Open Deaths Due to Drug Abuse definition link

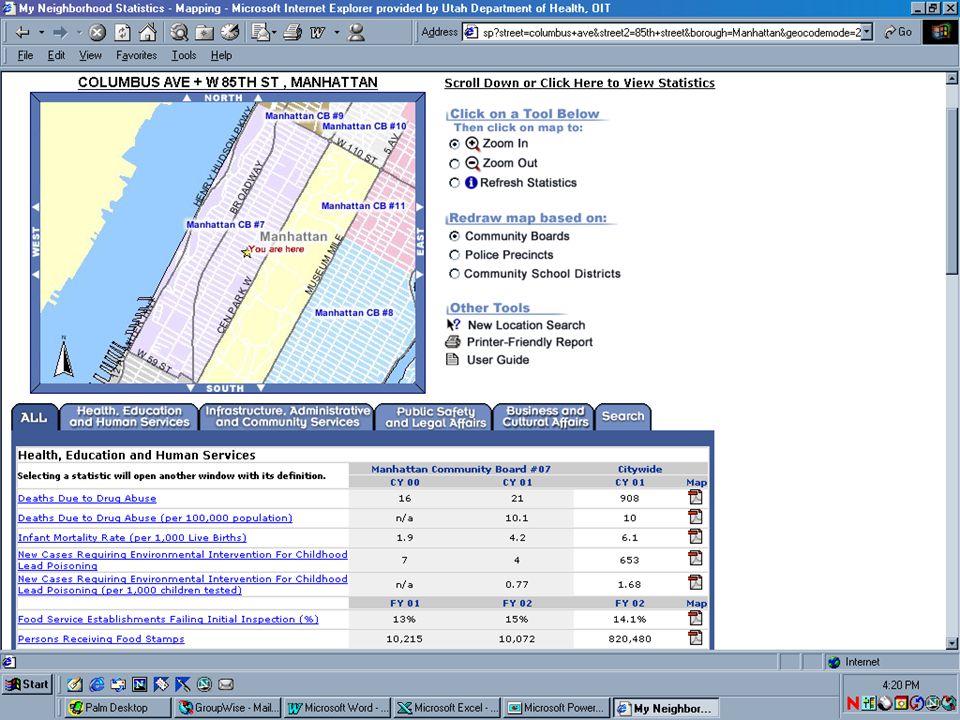click(x=87, y=498)
